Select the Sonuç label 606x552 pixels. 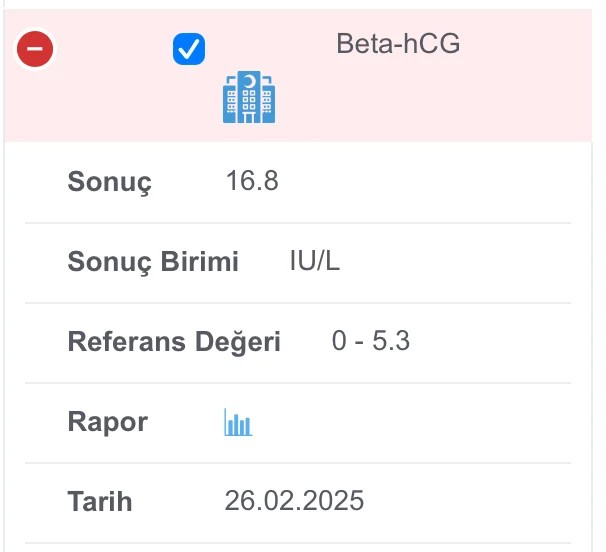[x=109, y=183]
